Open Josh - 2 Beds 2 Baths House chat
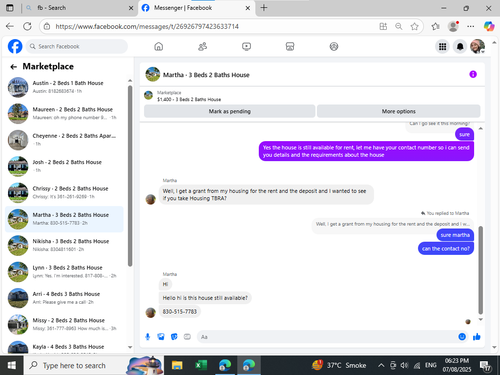500x375 pixels. tap(64, 166)
